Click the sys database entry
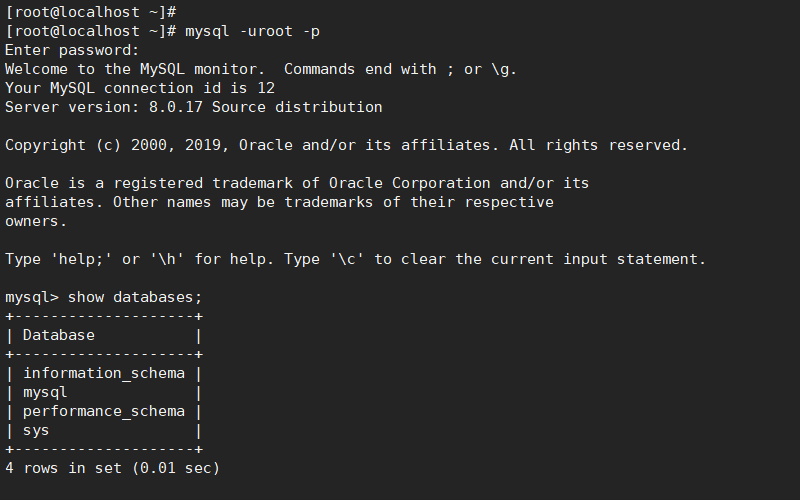800x500 pixels. coord(36,431)
